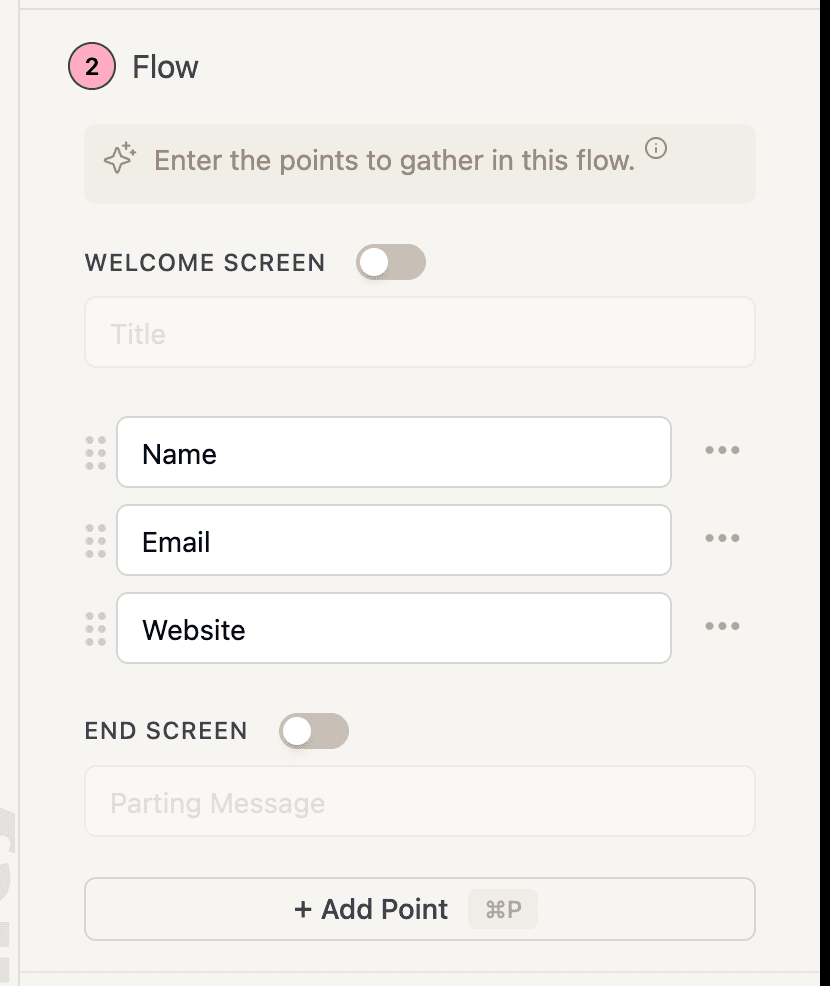Click the Parting Message input field
The height and width of the screenshot is (986, 830).
click(x=420, y=801)
